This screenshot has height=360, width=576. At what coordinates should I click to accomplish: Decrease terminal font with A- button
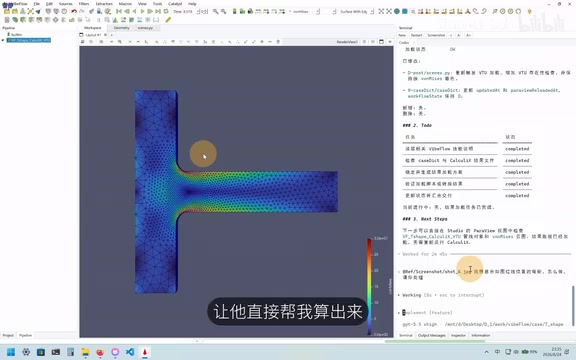click(459, 35)
